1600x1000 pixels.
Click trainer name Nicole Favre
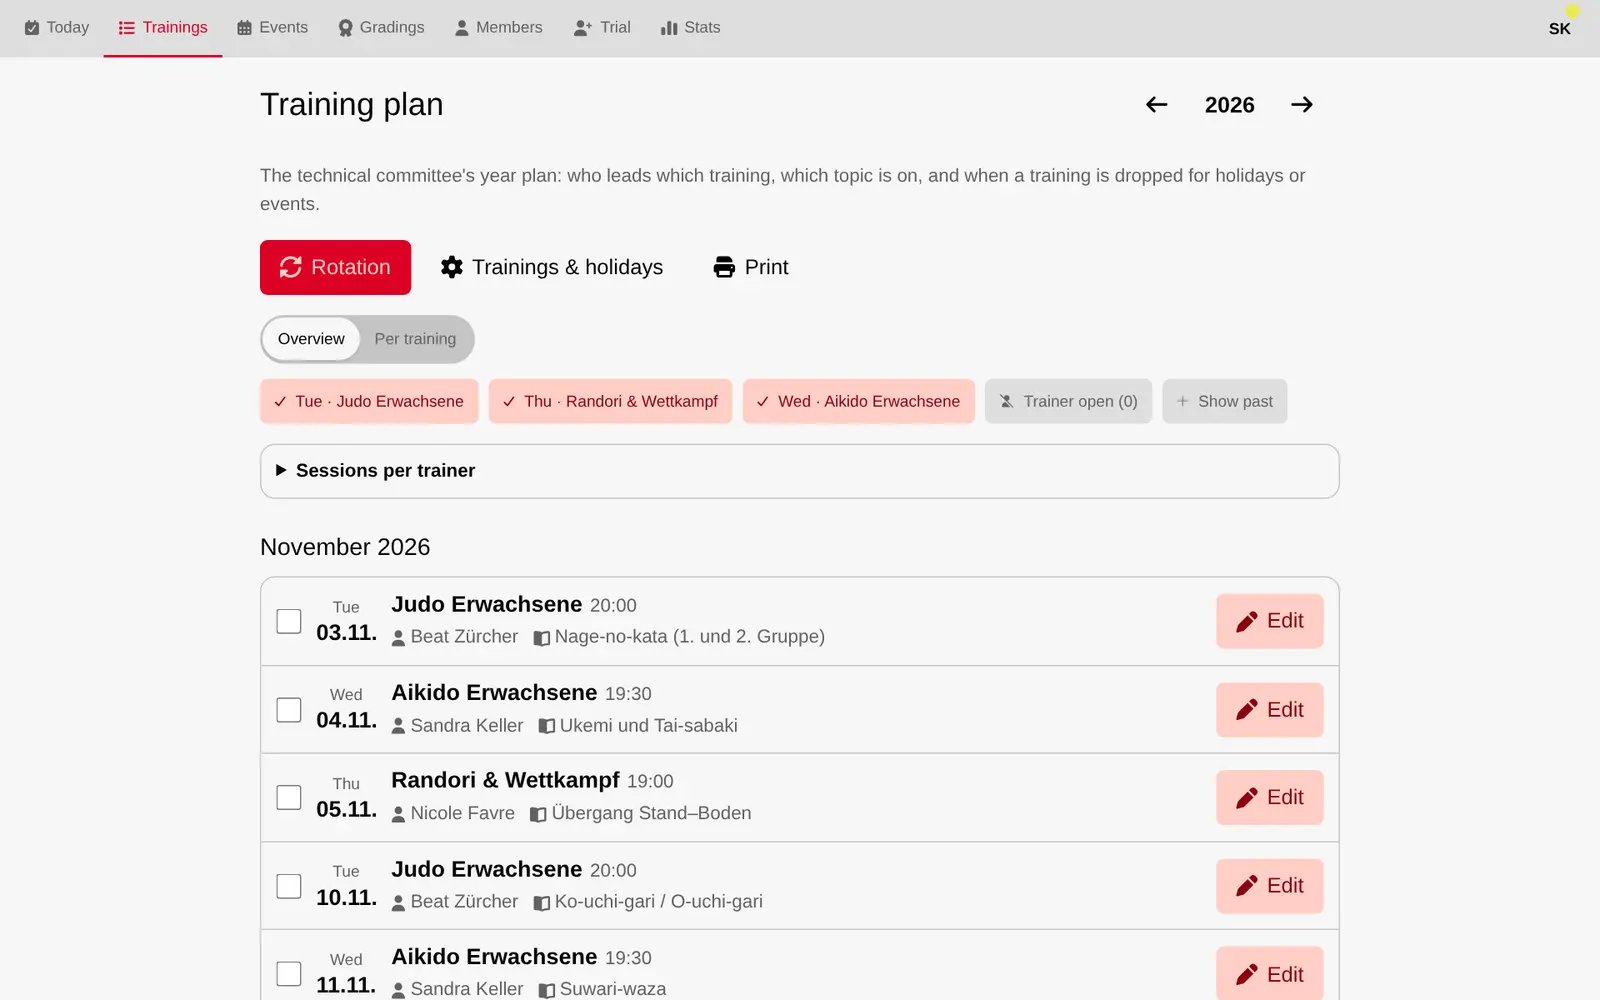pos(463,814)
